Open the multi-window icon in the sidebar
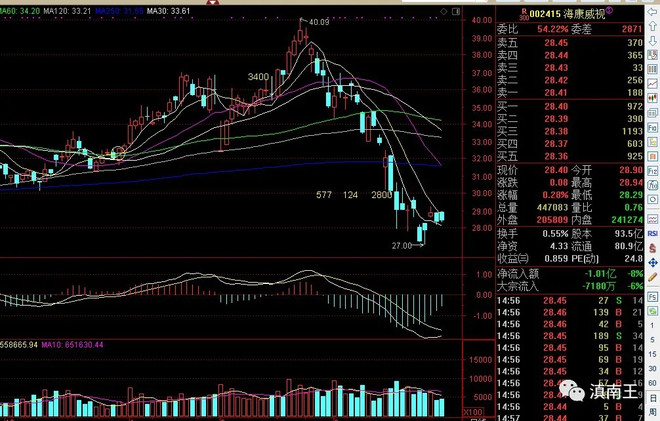 tap(652, 112)
